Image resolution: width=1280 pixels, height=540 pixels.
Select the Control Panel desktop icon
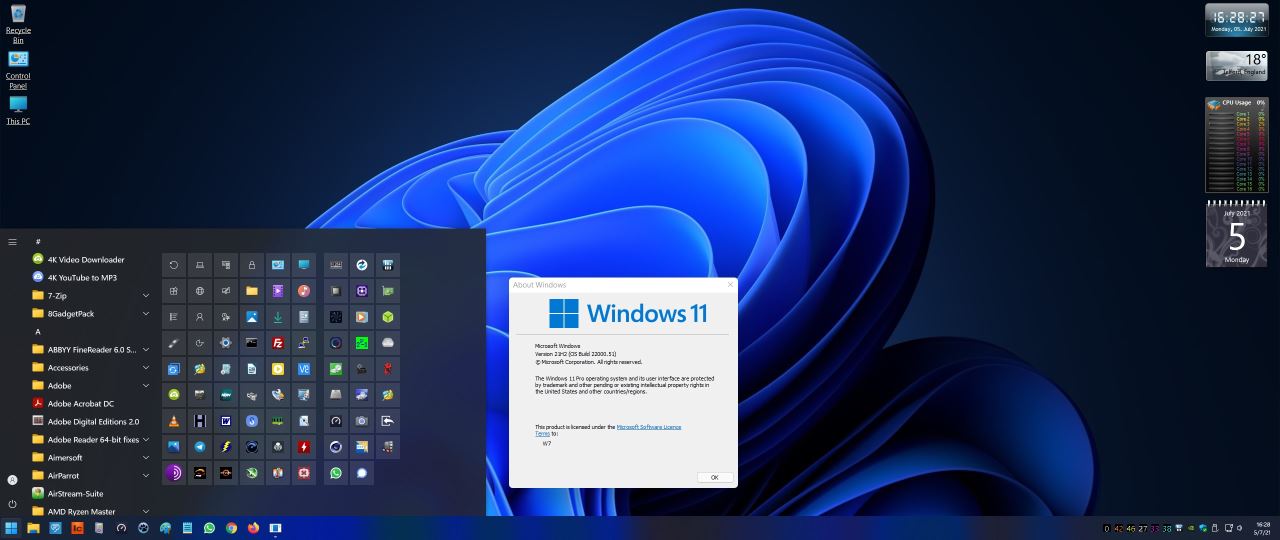tap(18, 68)
